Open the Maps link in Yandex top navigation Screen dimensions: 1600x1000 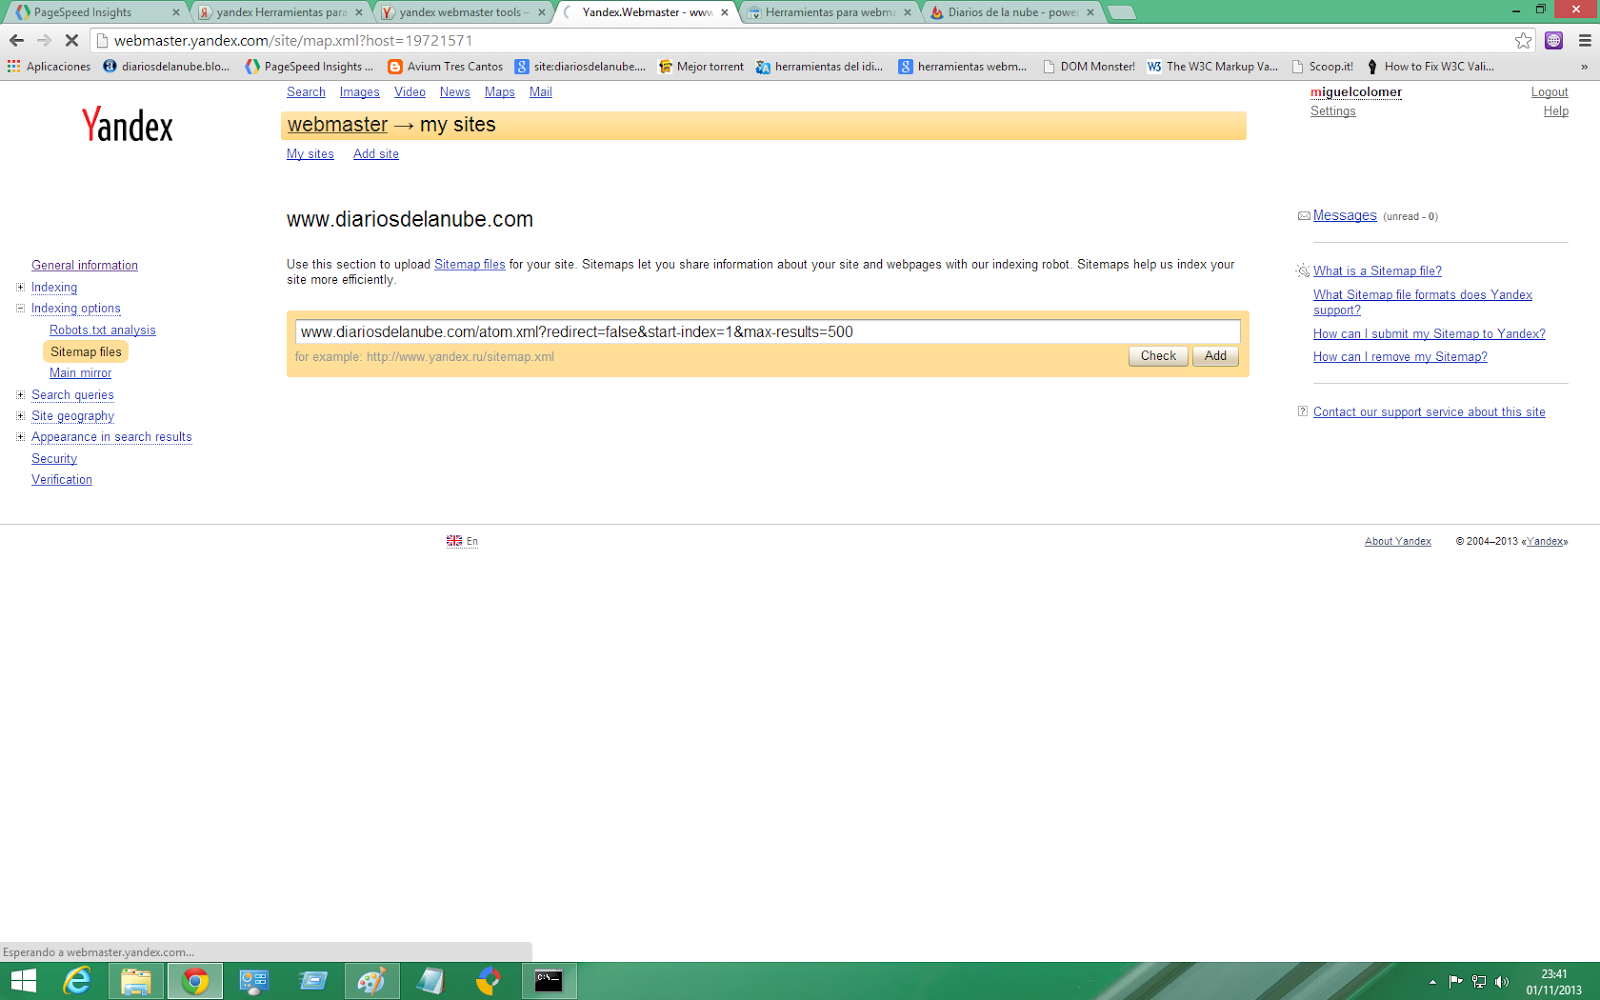click(499, 92)
